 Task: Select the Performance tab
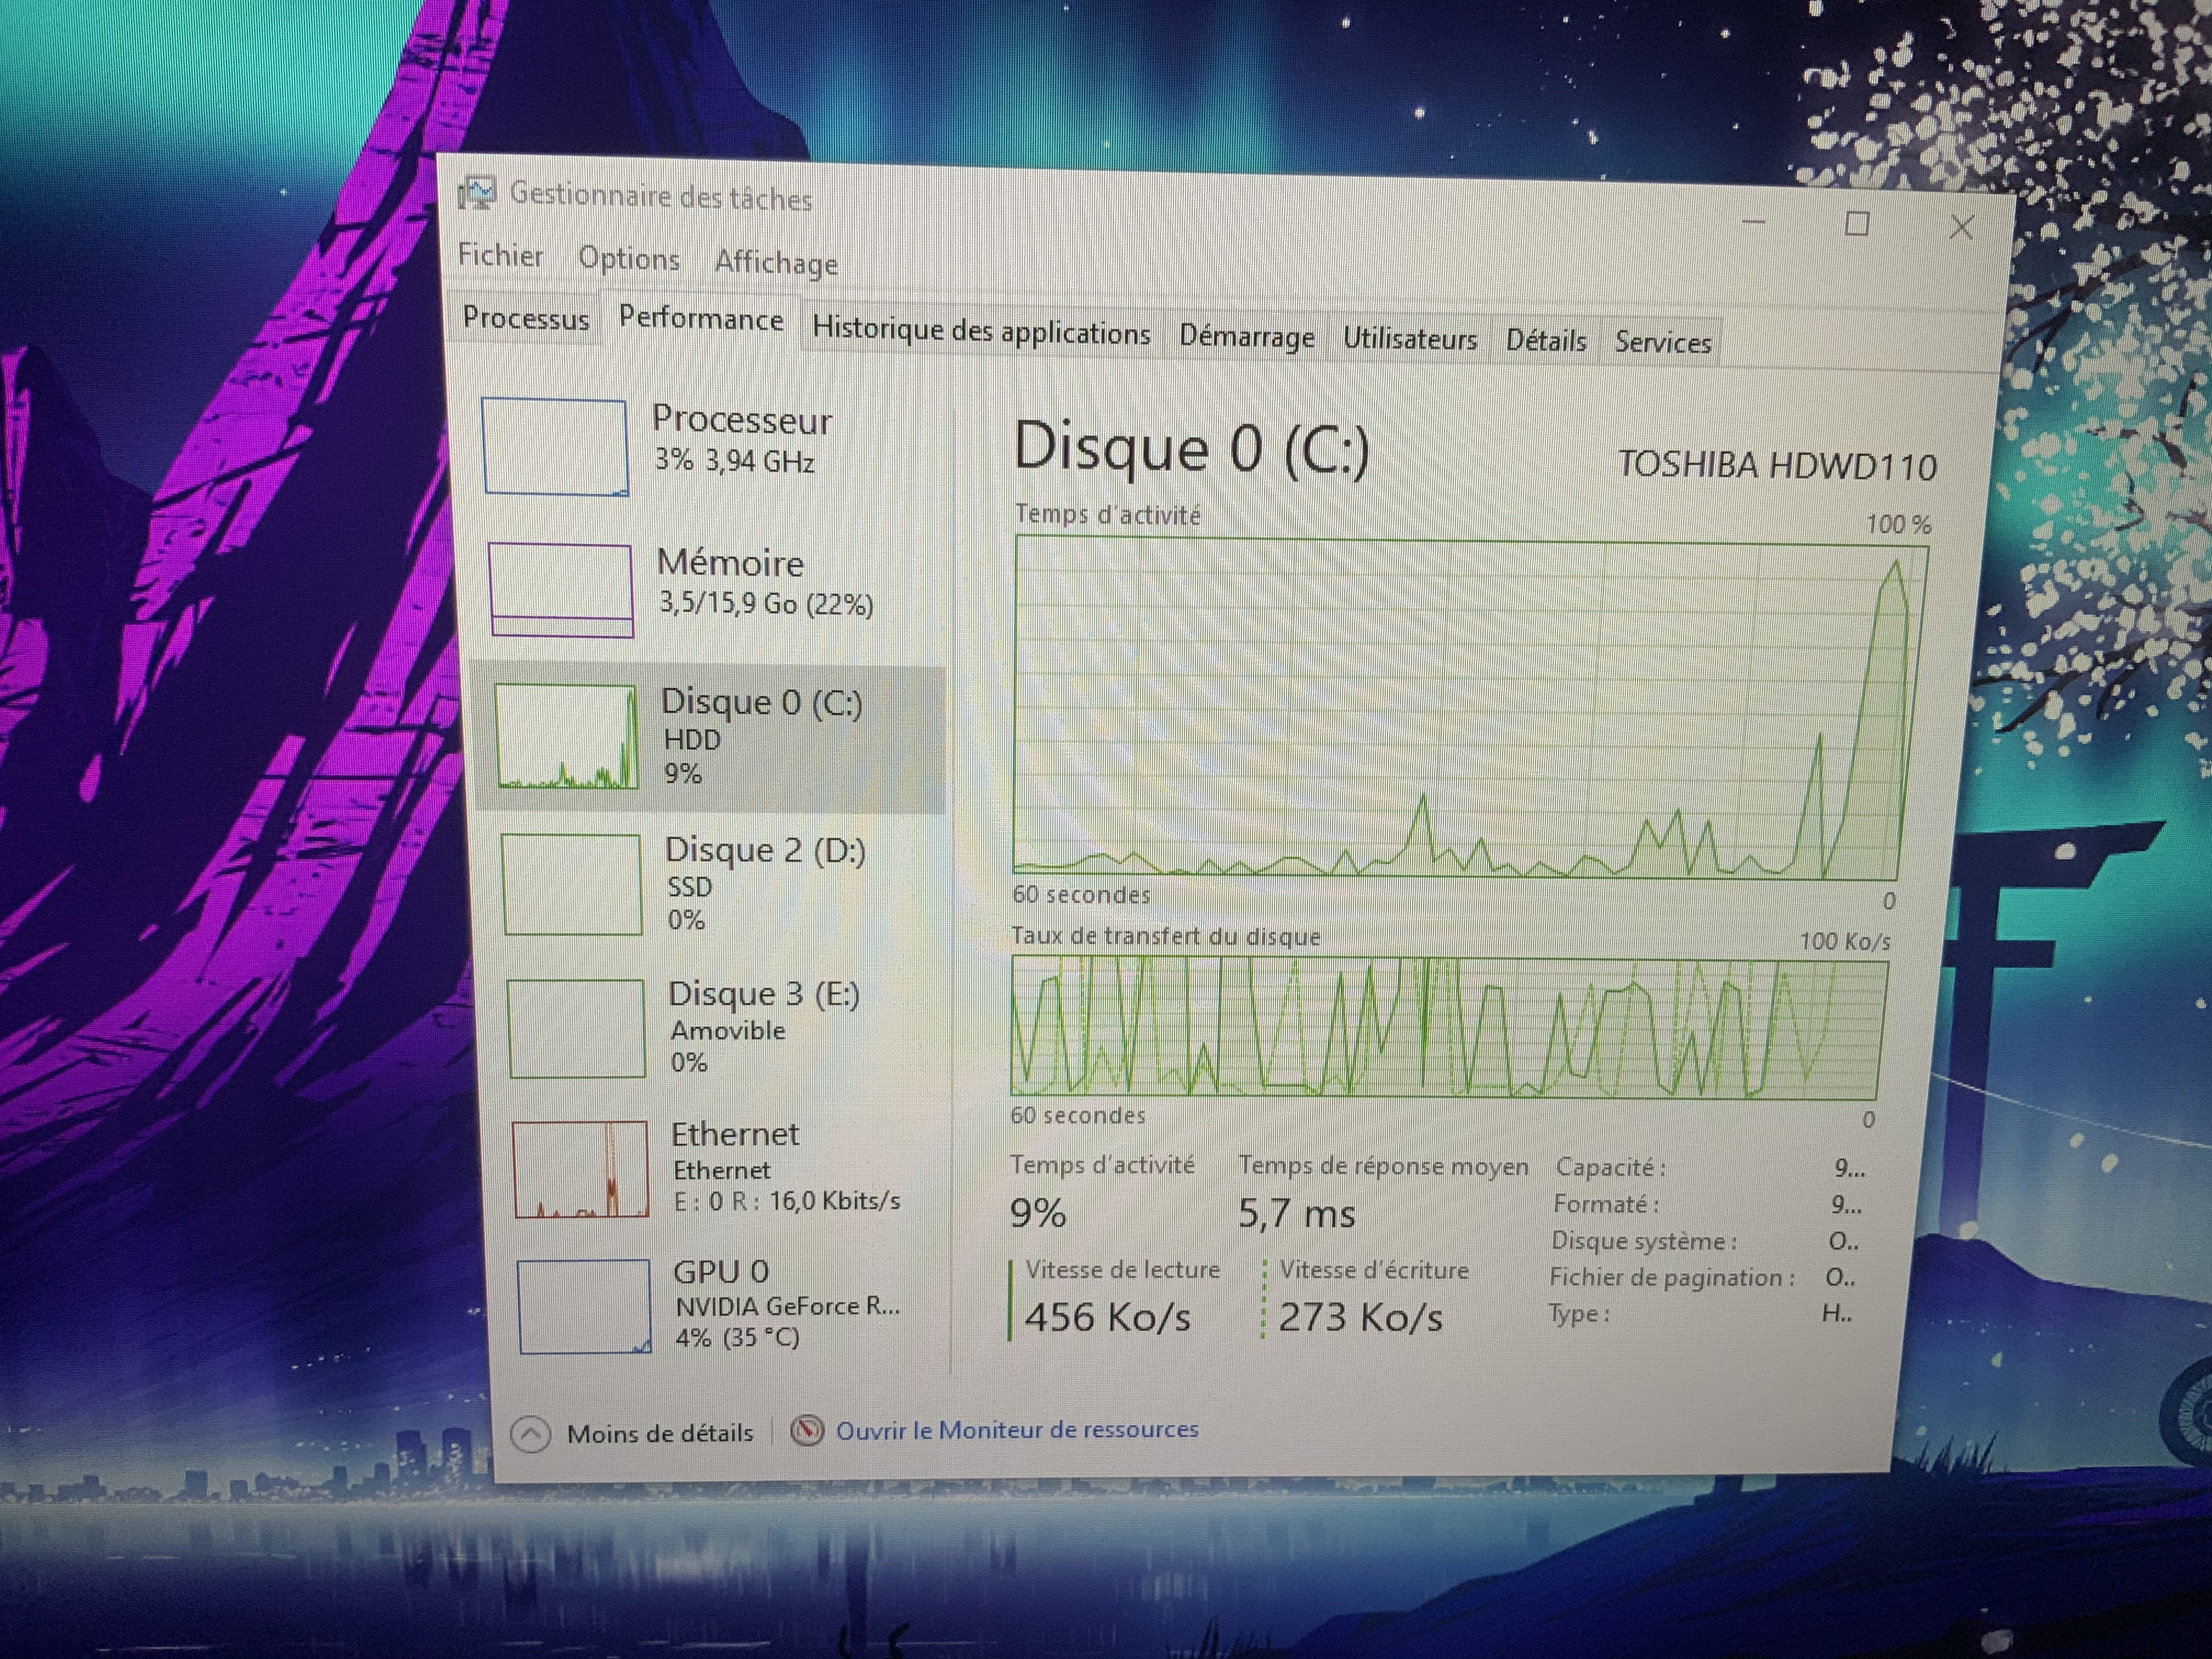(701, 319)
